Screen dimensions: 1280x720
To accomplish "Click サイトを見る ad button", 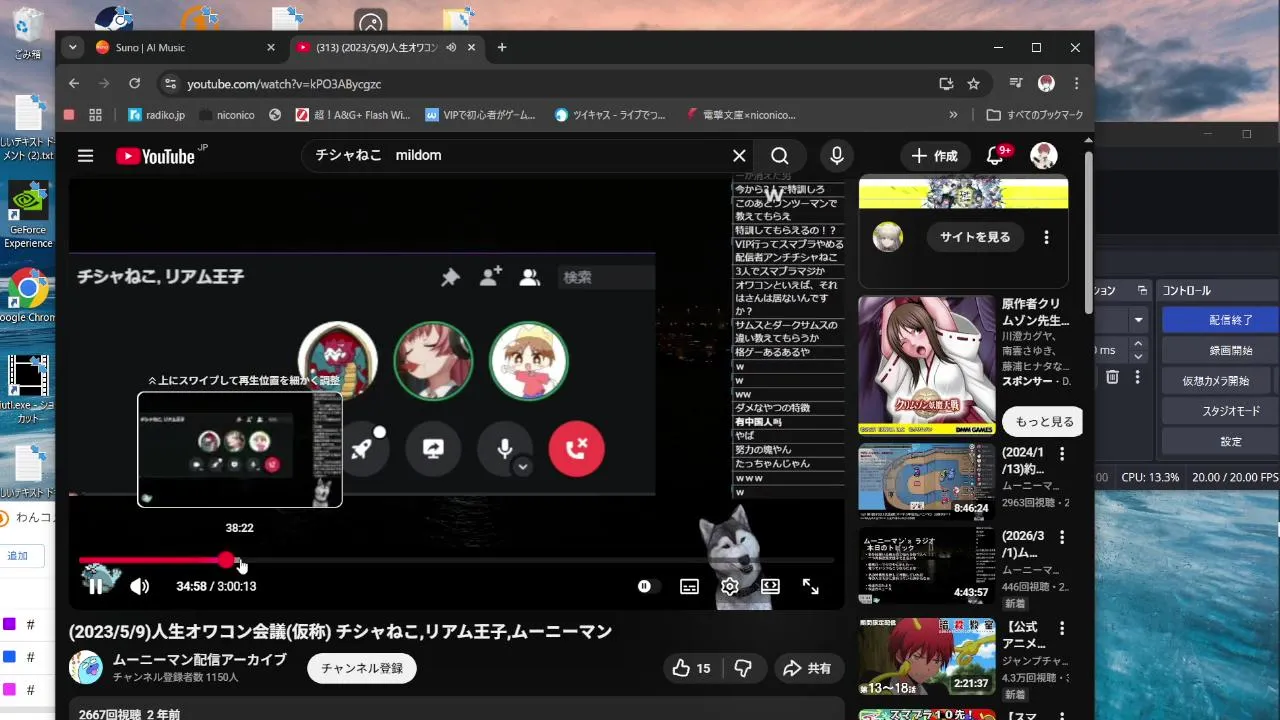I will coord(975,237).
